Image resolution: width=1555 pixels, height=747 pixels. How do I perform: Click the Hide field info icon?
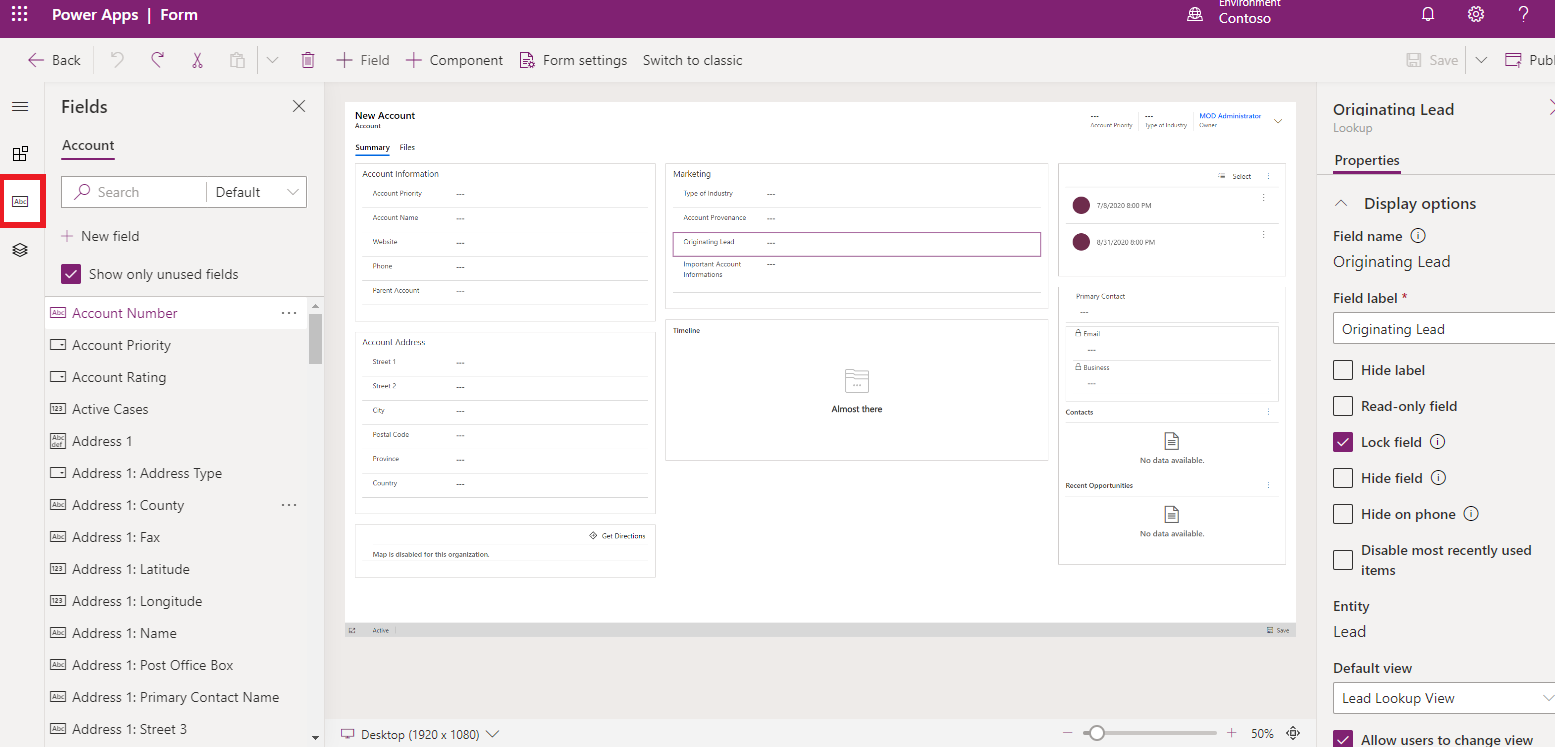pos(1438,478)
